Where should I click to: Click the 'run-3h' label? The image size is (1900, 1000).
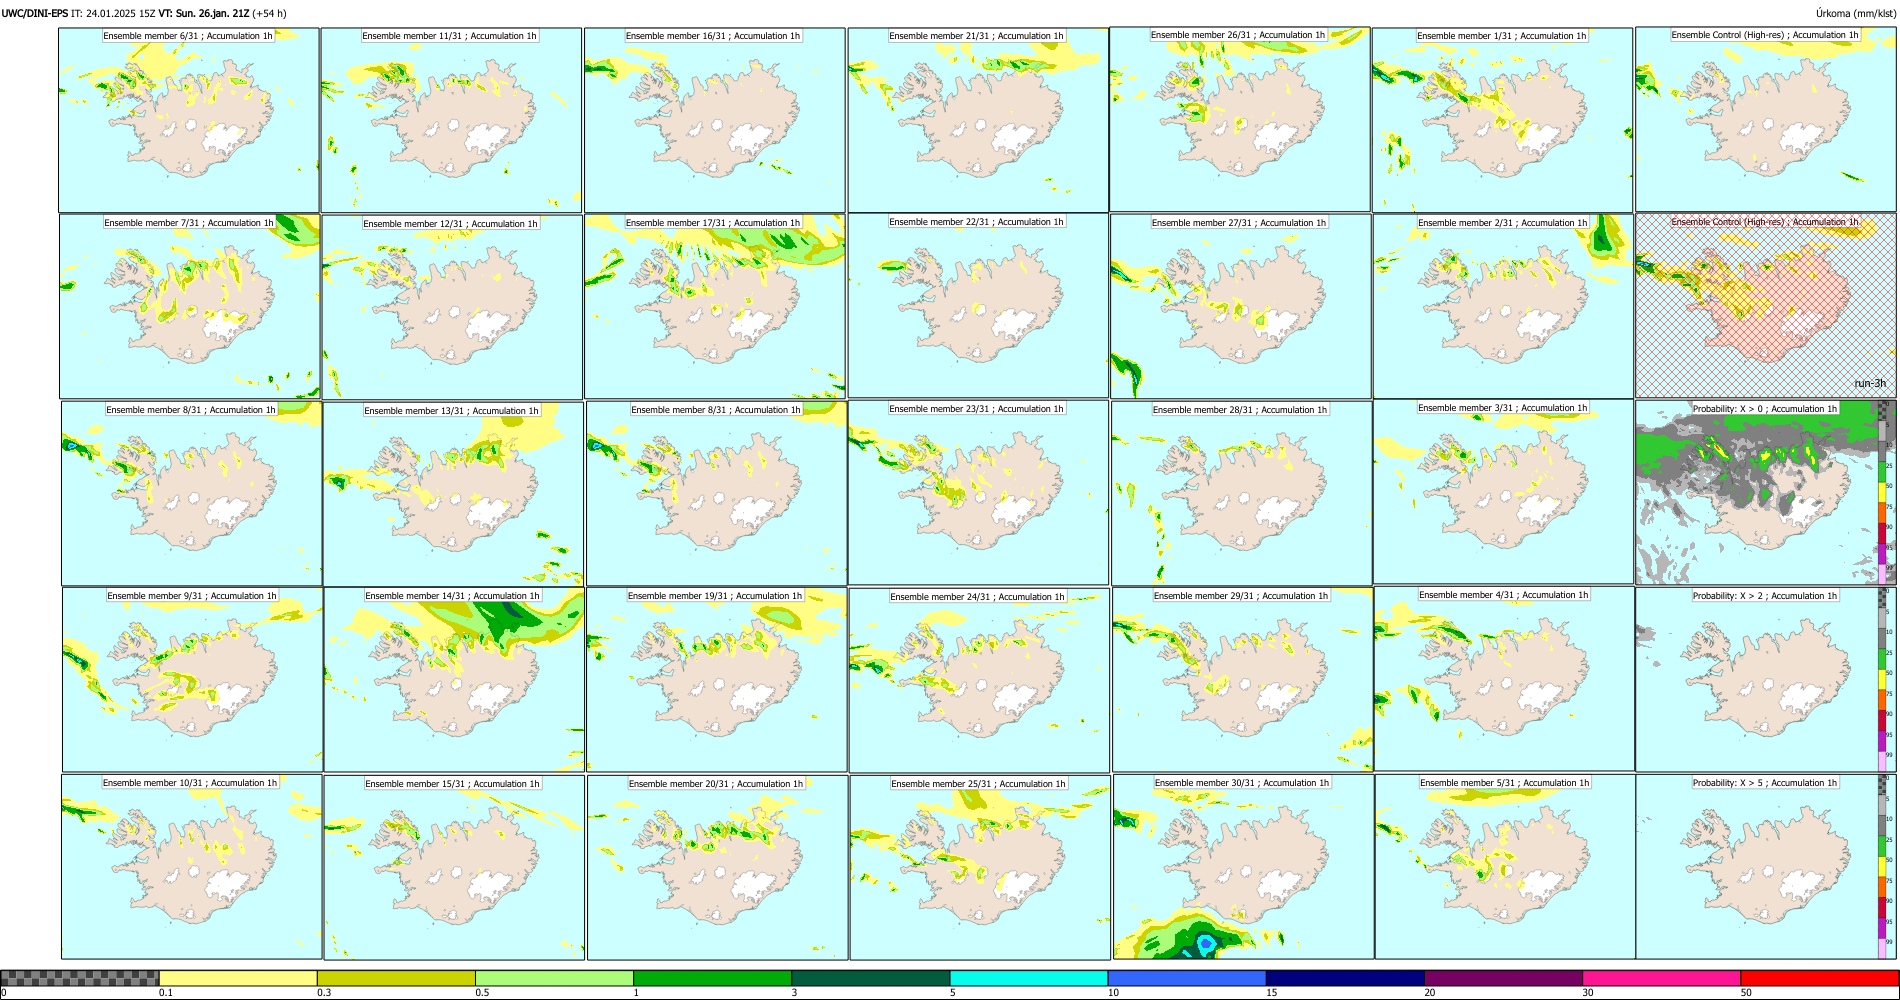point(1870,383)
